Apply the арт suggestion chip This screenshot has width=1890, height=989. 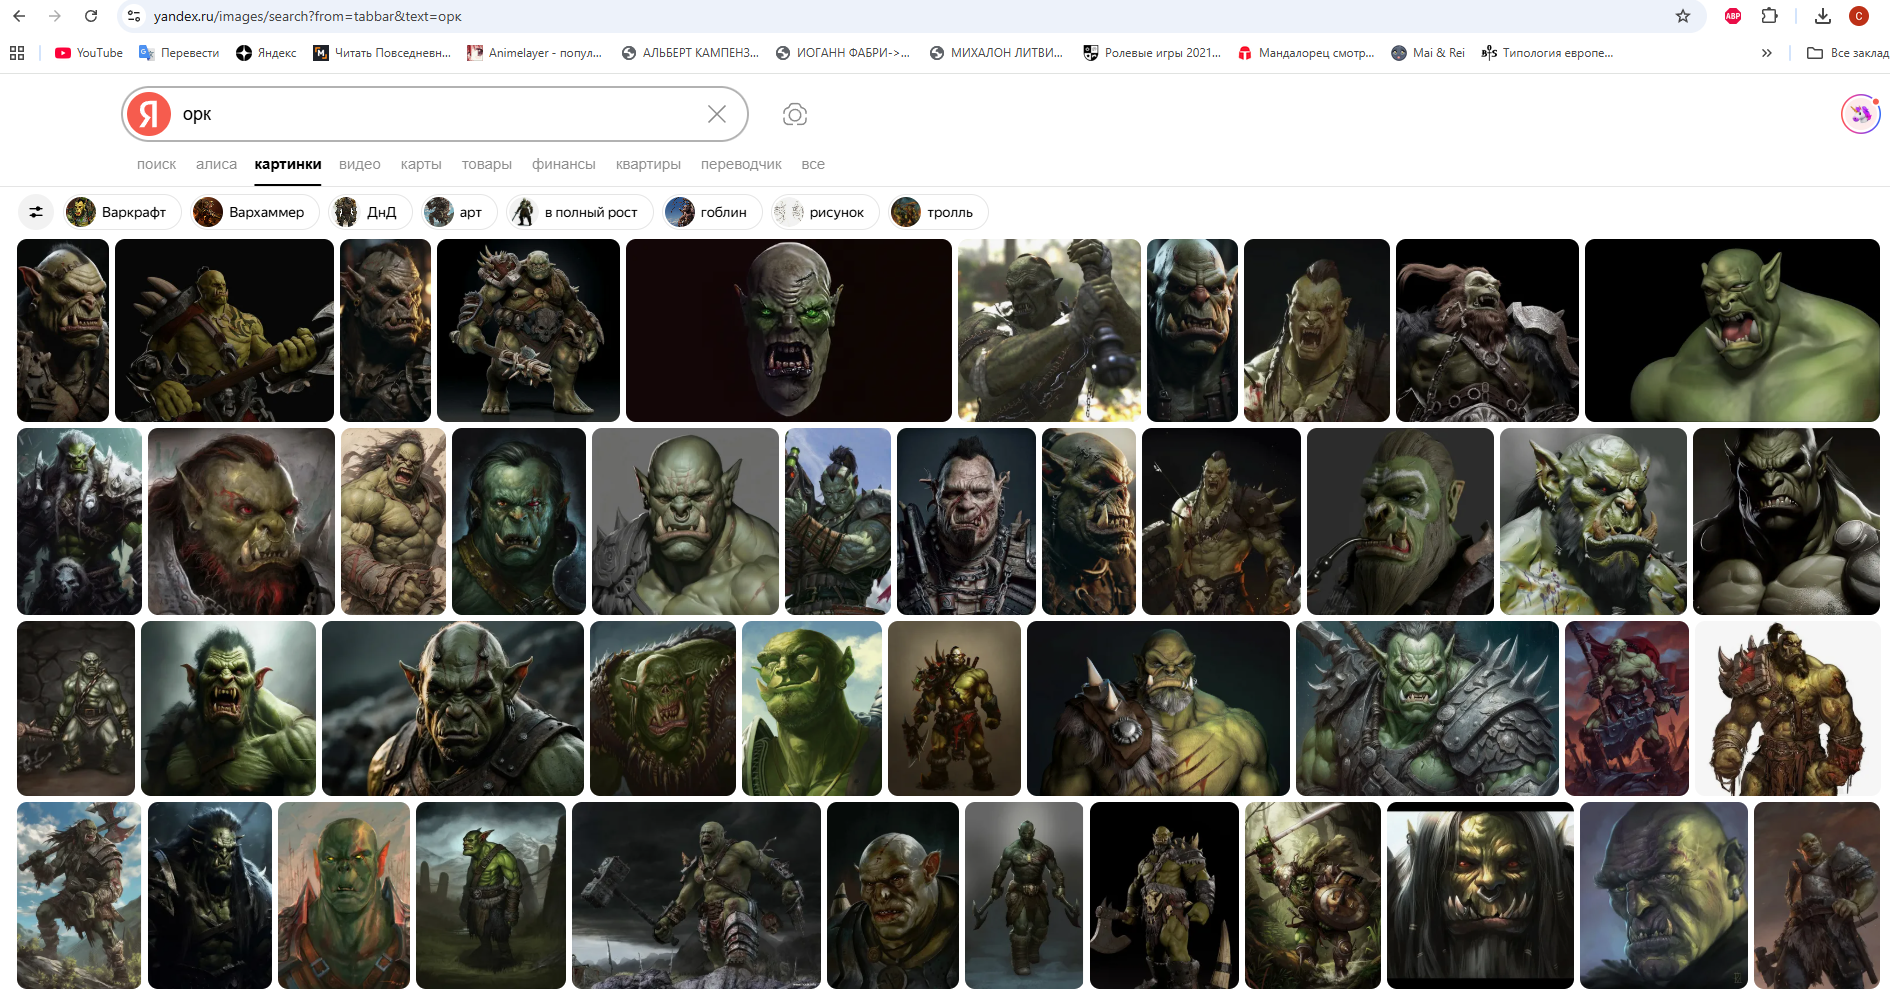point(459,212)
